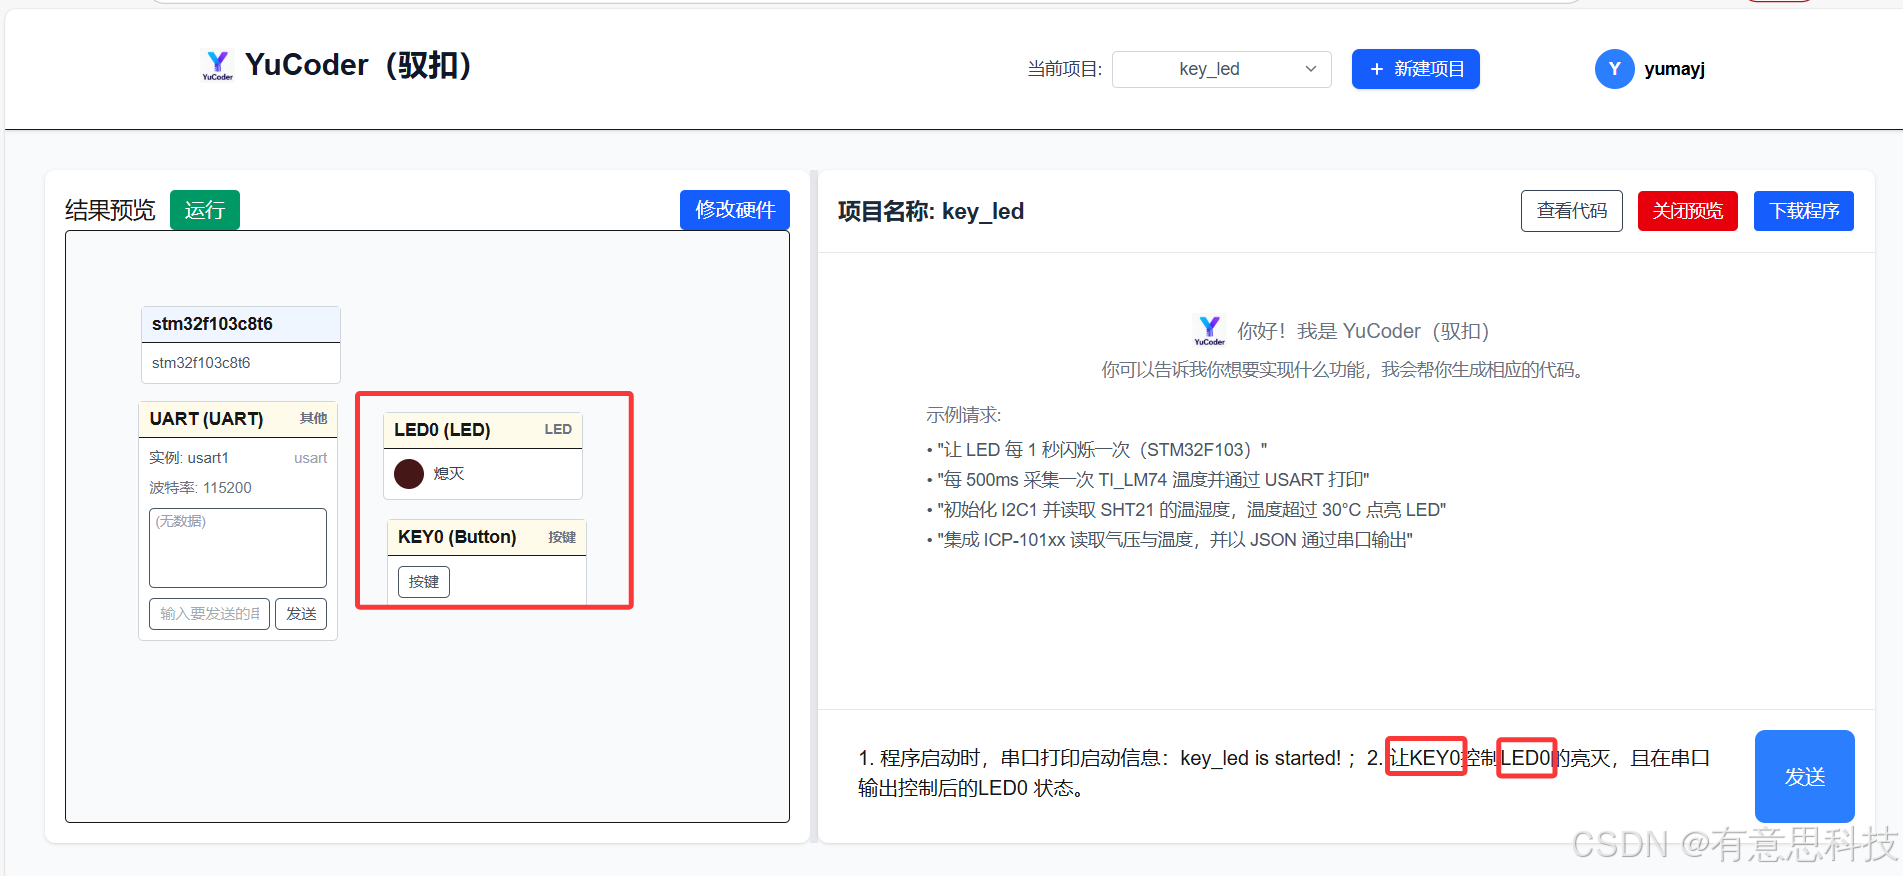Viewport: 1903px width, 876px height.
Task: Run the preview with 运行 button
Action: (x=205, y=210)
